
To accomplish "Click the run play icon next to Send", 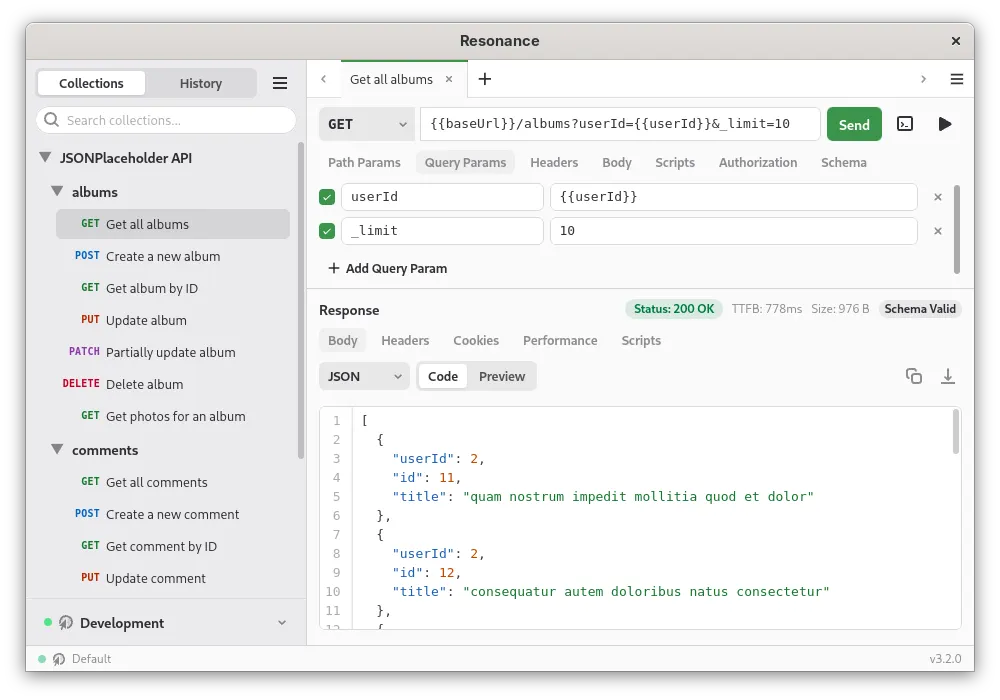I will (x=945, y=124).
